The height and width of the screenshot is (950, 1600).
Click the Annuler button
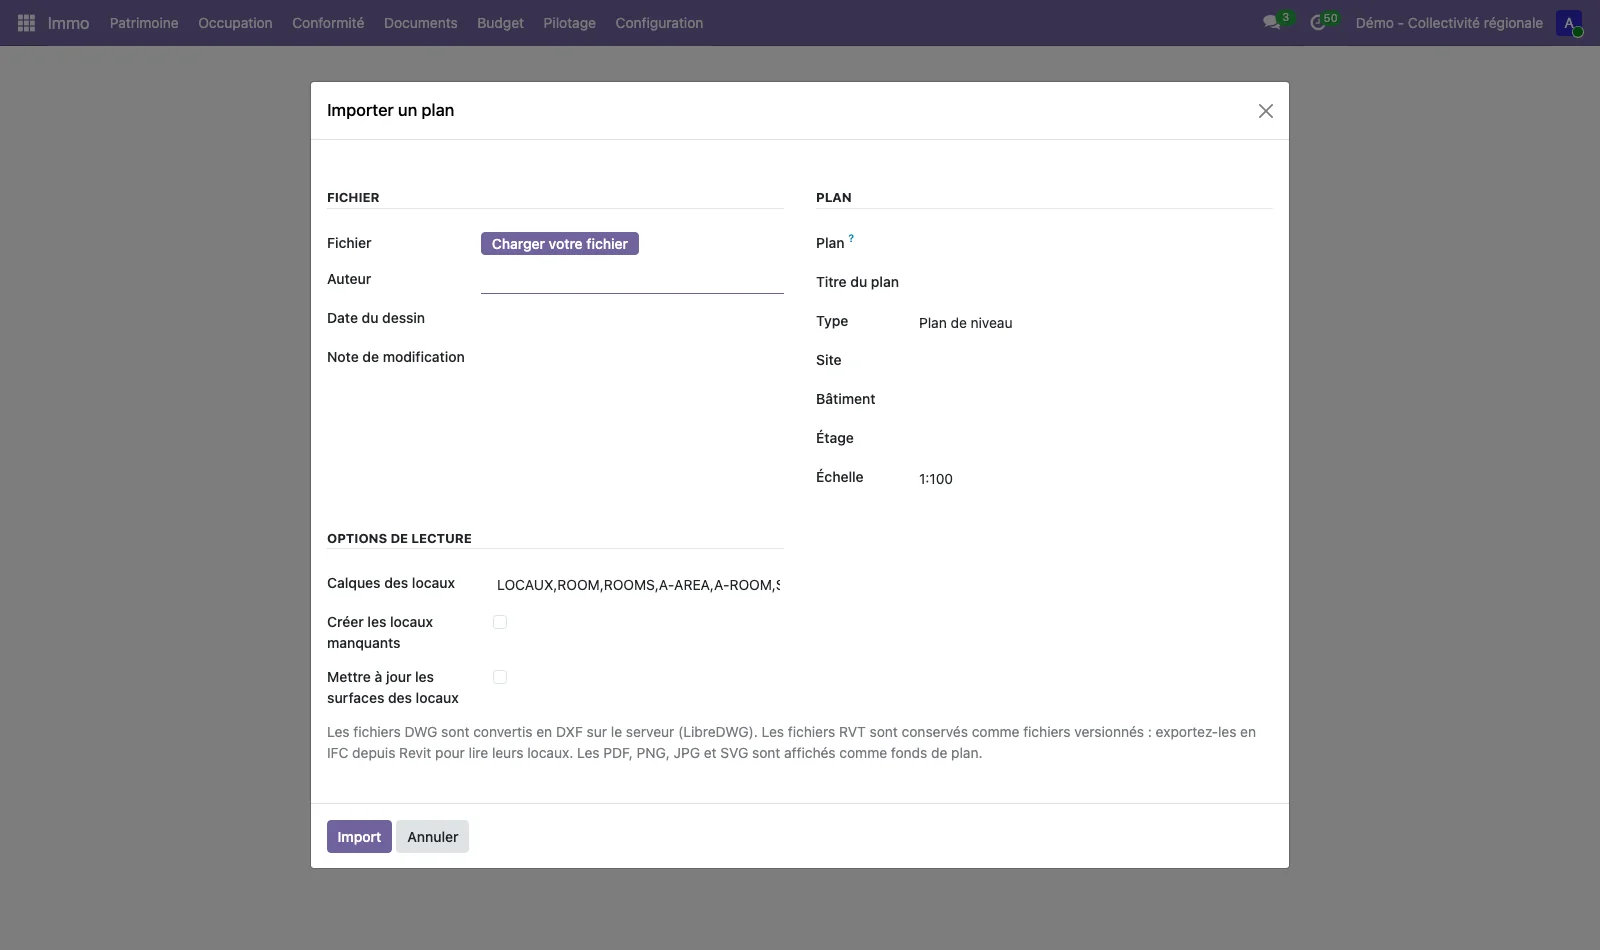433,837
